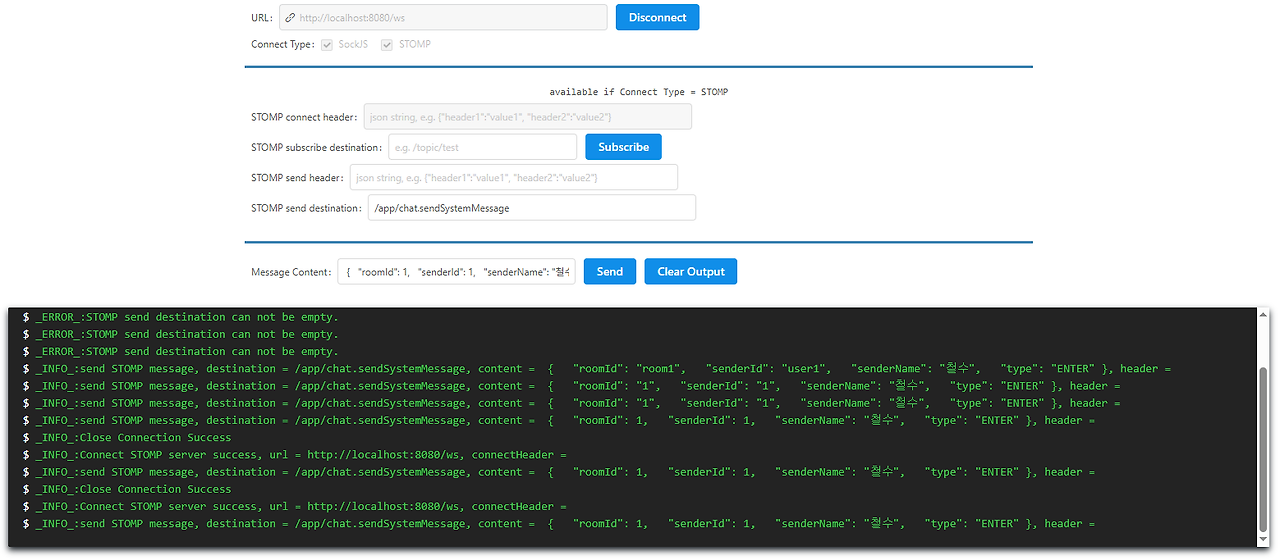
Task: Click the "available if Connect Type = STOMP" text
Action: pyautogui.click(x=639, y=92)
